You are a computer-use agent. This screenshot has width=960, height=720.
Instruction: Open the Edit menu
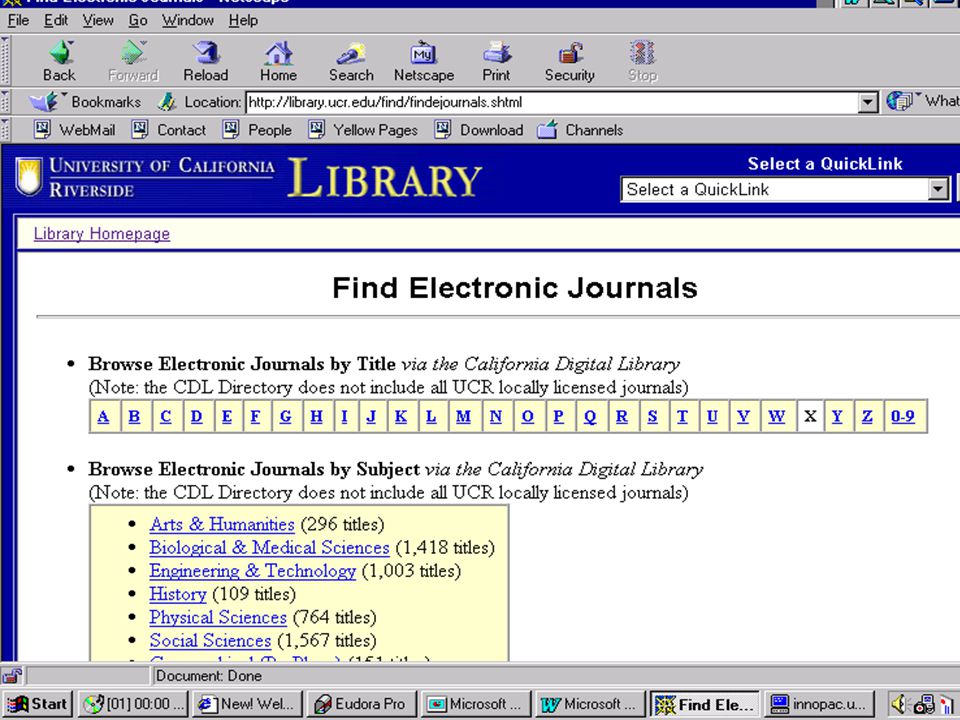click(55, 21)
